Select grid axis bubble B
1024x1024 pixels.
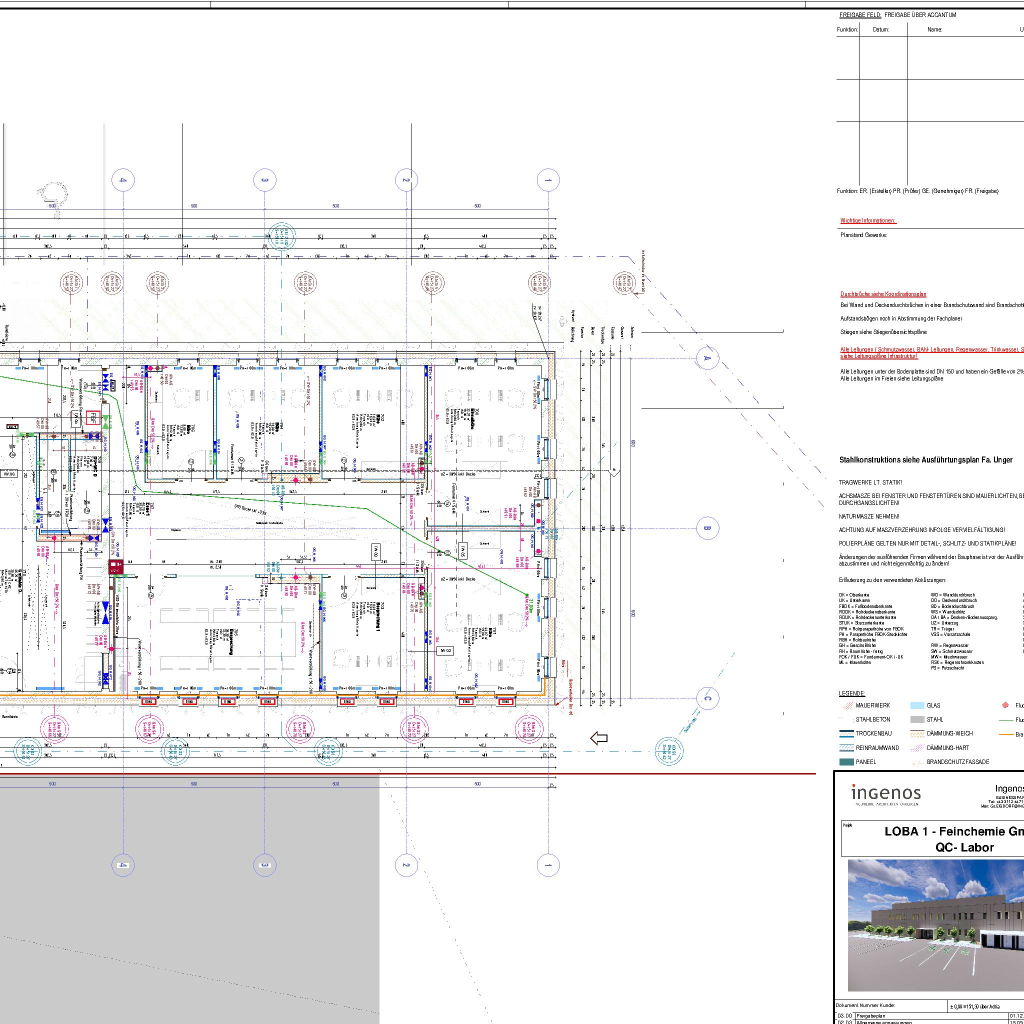(706, 528)
